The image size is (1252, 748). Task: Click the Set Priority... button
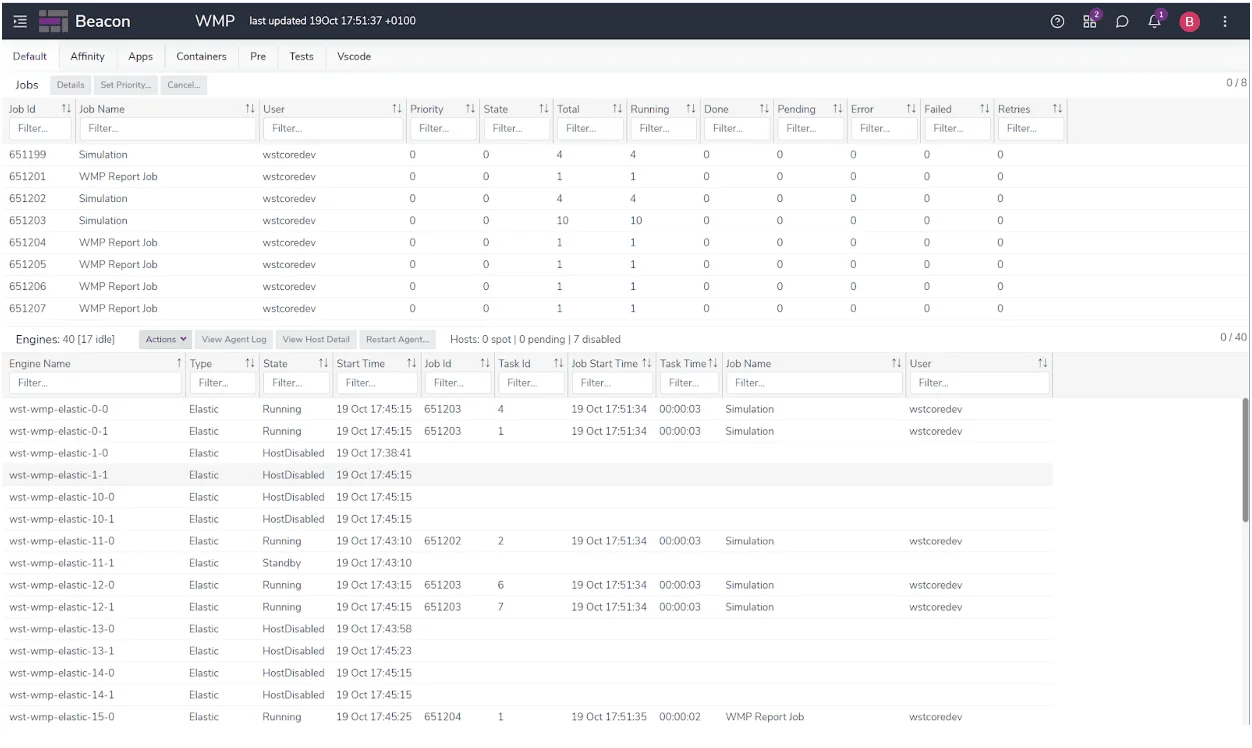tap(125, 85)
